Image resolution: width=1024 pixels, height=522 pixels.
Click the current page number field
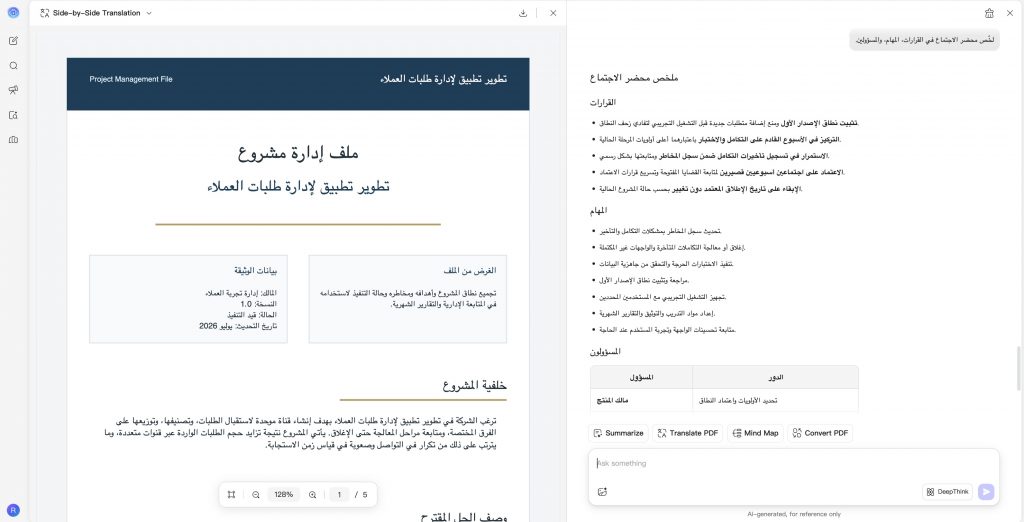pos(339,495)
